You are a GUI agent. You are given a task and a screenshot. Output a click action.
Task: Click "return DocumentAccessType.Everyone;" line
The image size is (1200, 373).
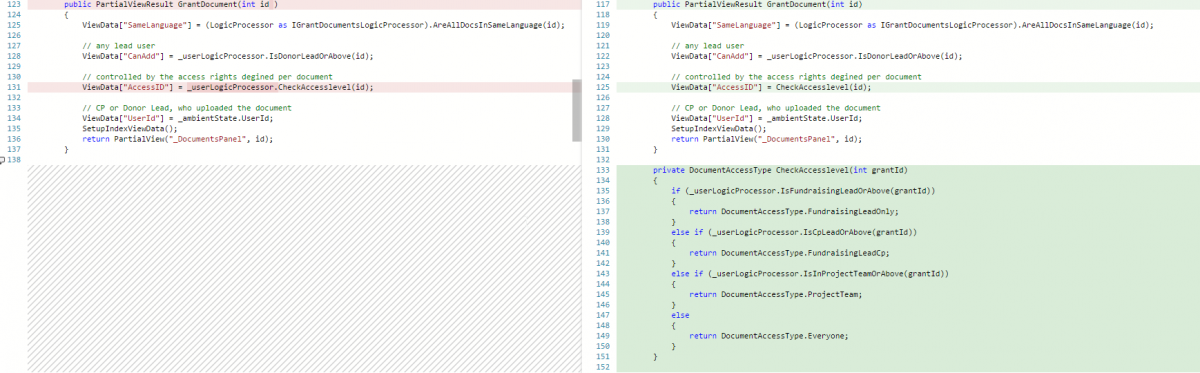click(x=769, y=336)
